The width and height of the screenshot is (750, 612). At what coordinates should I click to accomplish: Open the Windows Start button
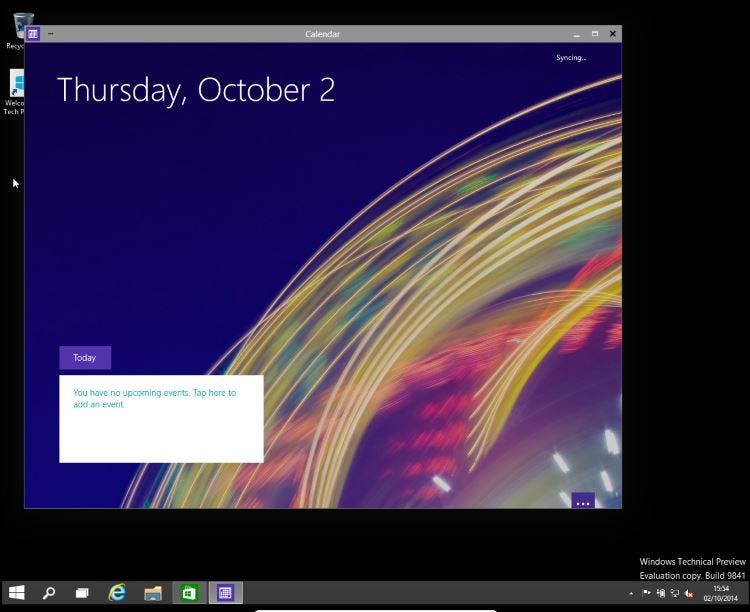click(x=17, y=593)
